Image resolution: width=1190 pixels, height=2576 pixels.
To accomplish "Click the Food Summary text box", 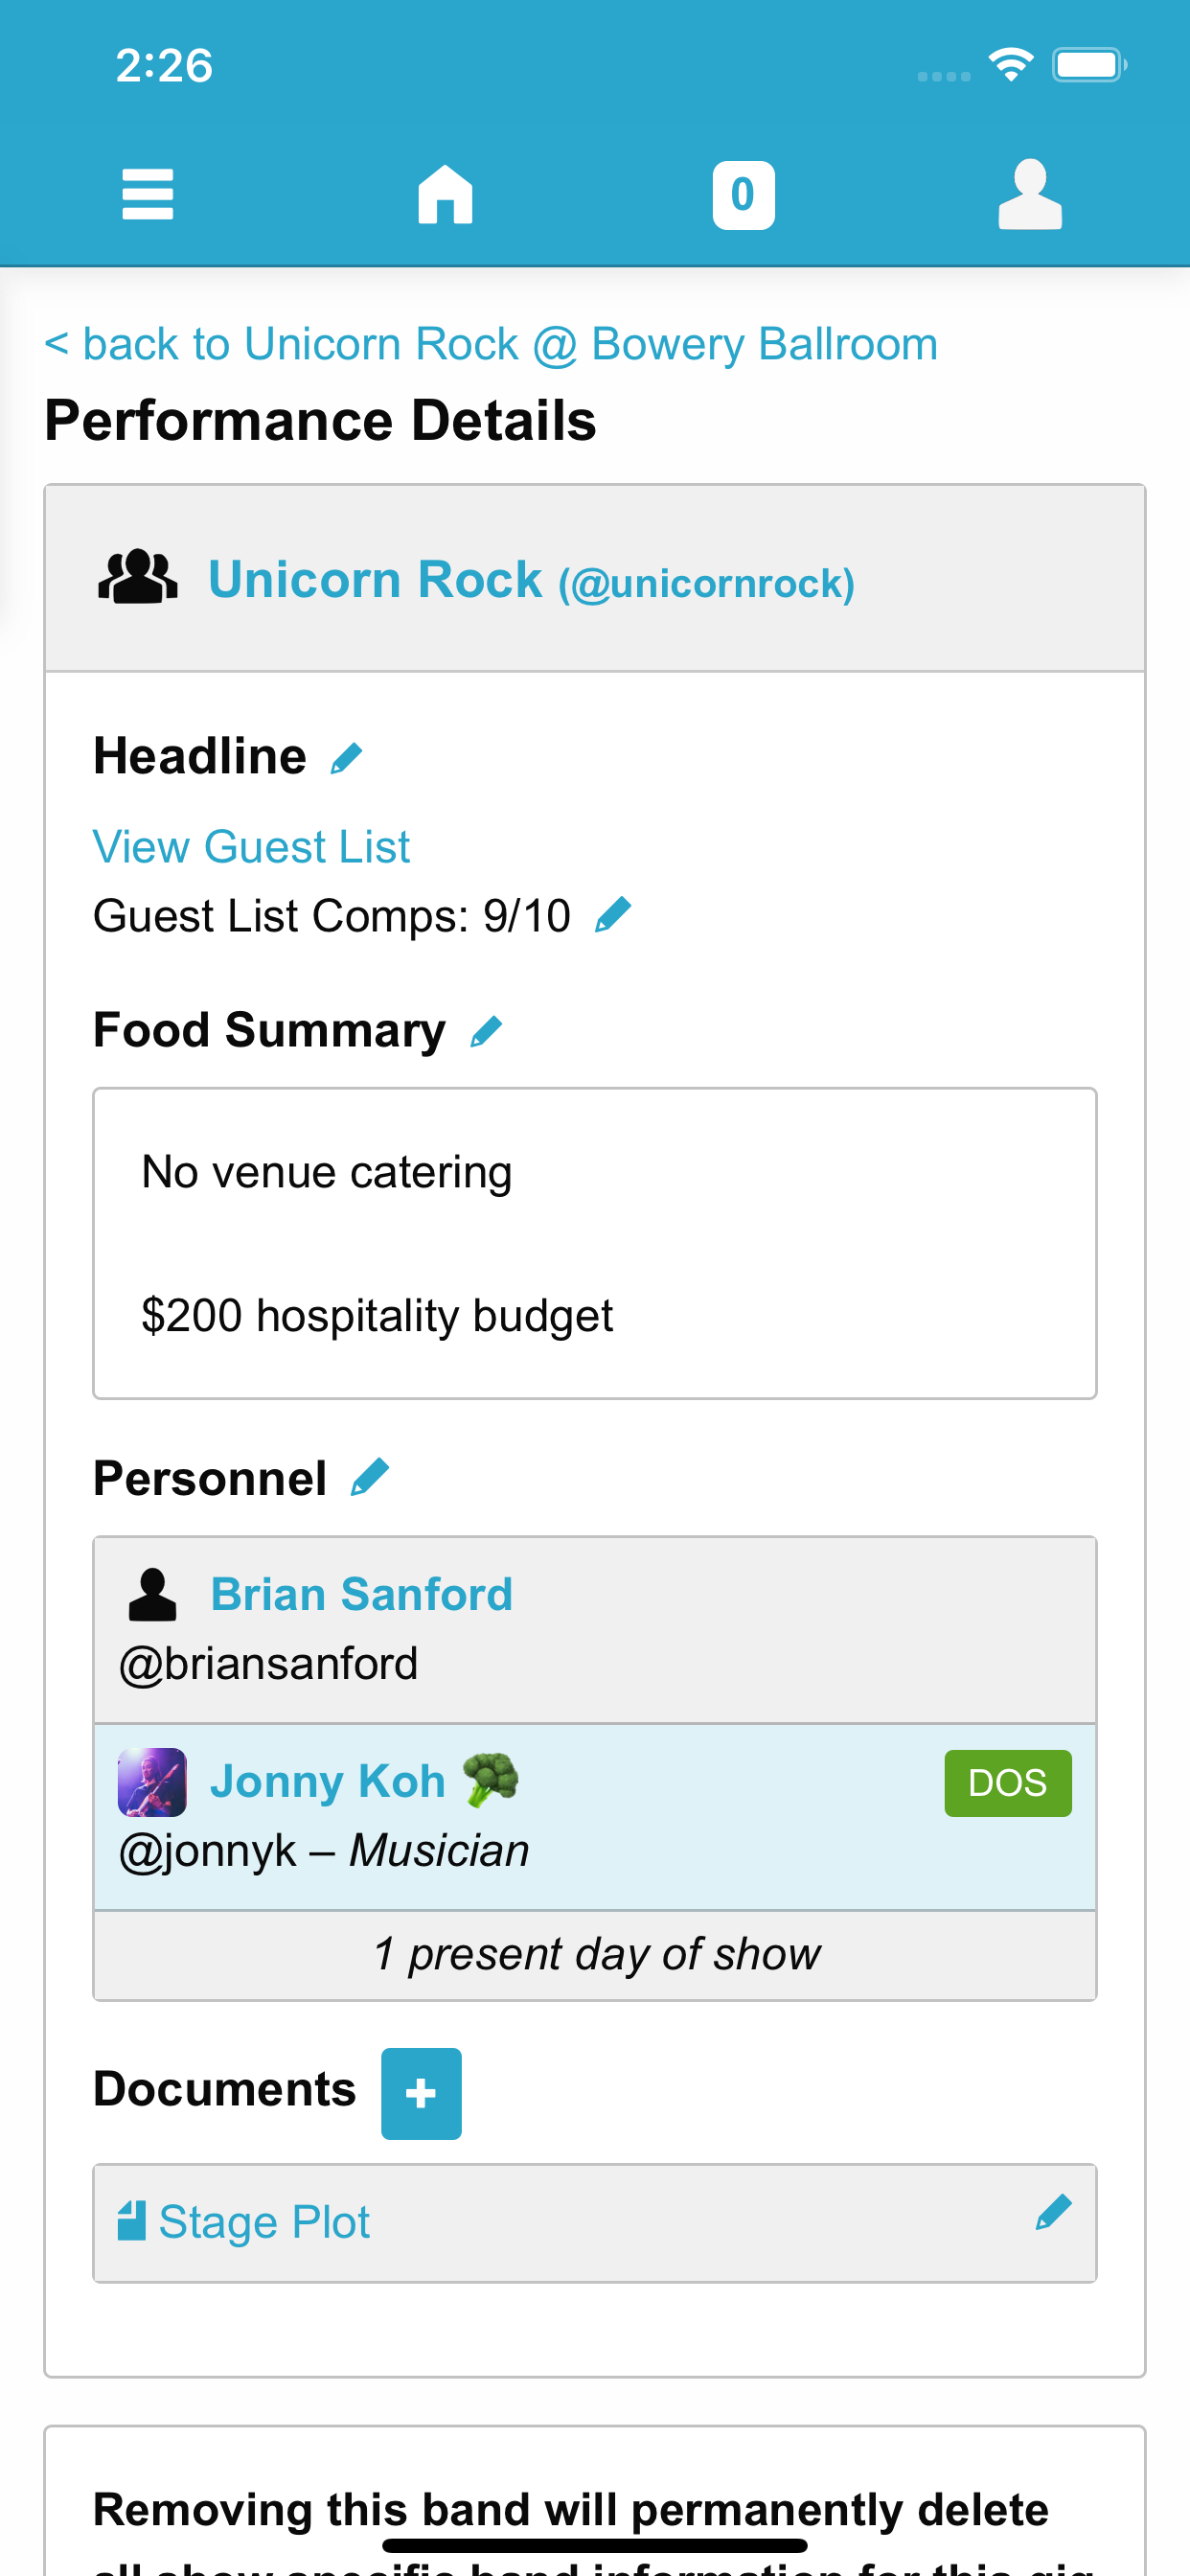I will pos(594,1243).
